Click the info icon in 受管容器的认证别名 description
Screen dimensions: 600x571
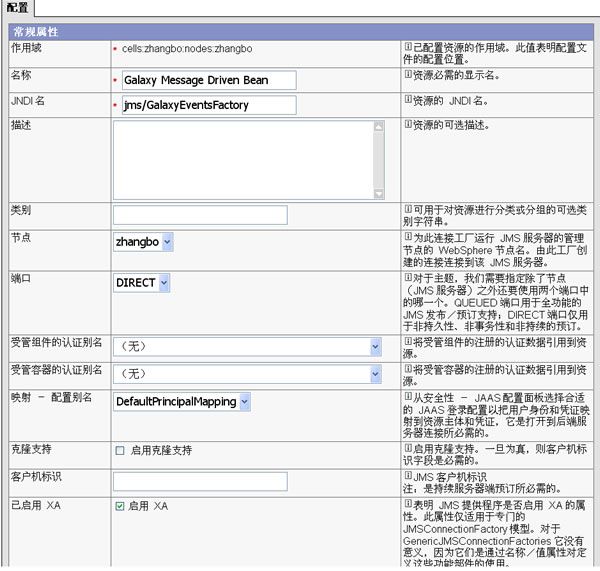click(408, 369)
